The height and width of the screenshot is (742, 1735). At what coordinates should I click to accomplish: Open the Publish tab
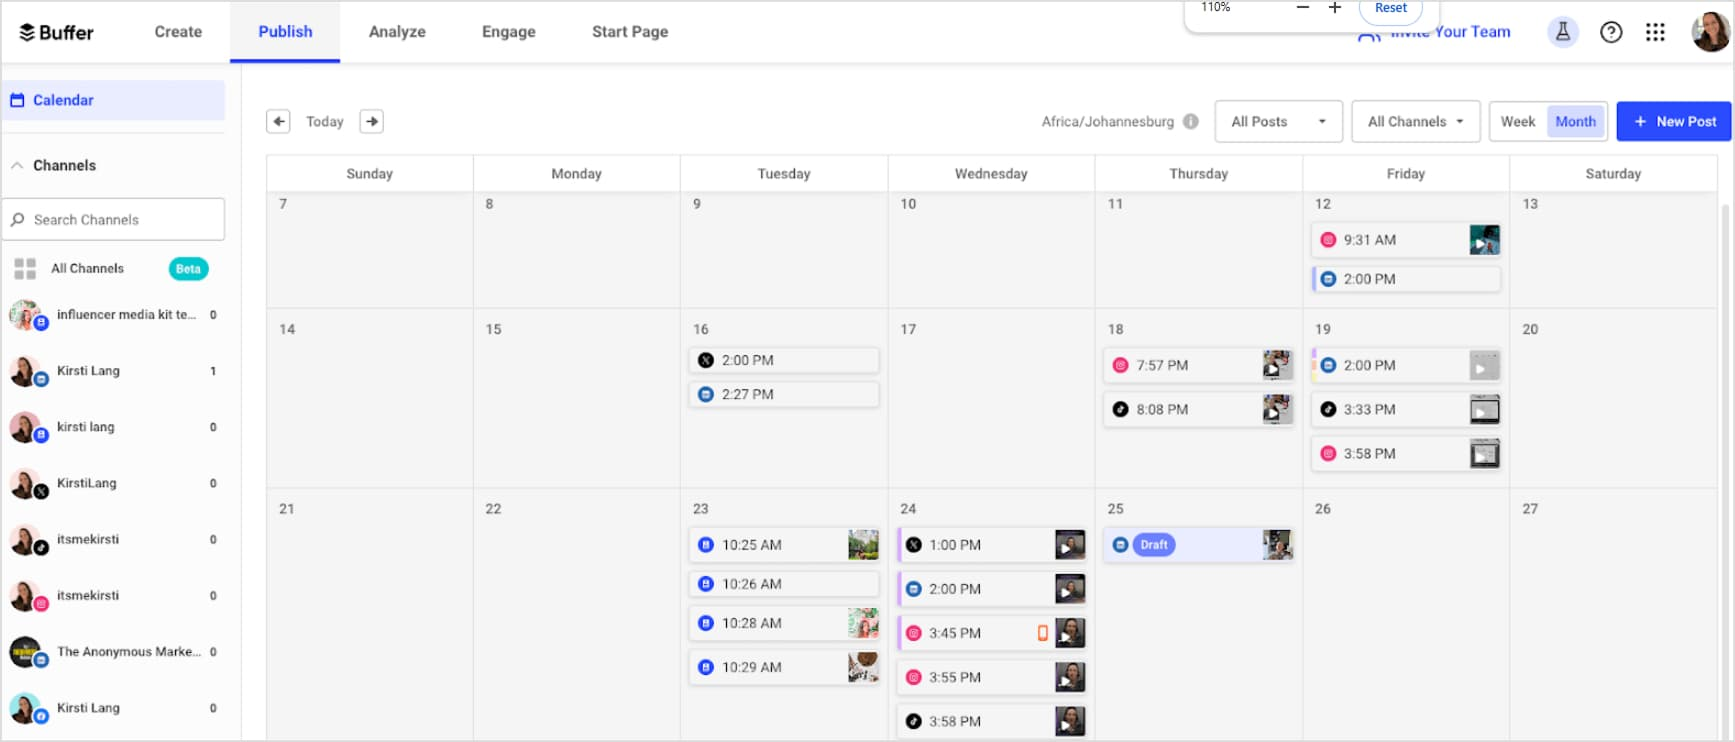[285, 32]
